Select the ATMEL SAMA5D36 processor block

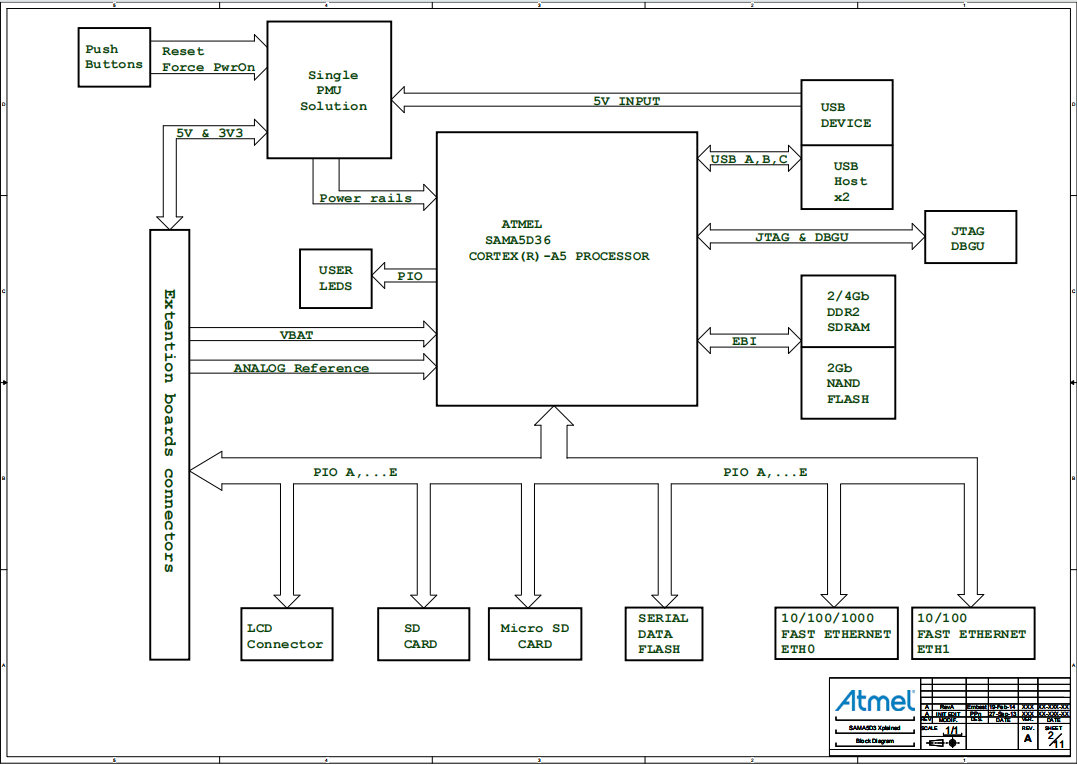[x=566, y=268]
